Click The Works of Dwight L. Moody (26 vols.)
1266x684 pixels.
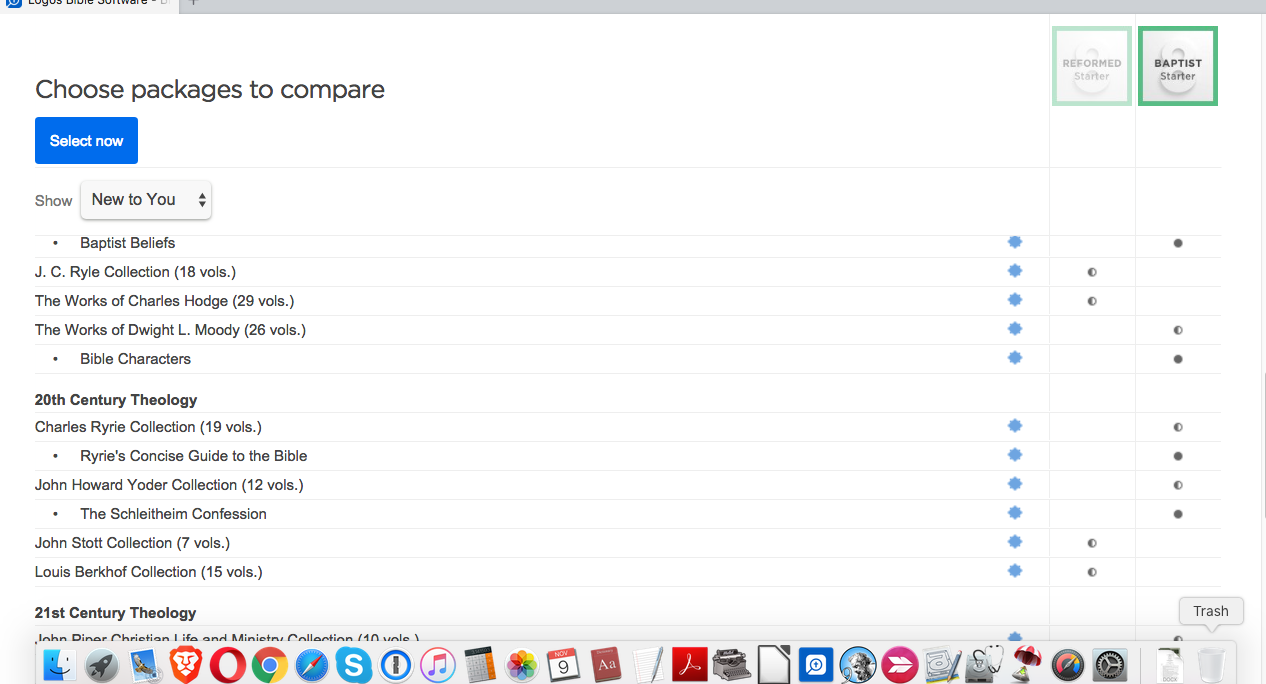point(170,330)
